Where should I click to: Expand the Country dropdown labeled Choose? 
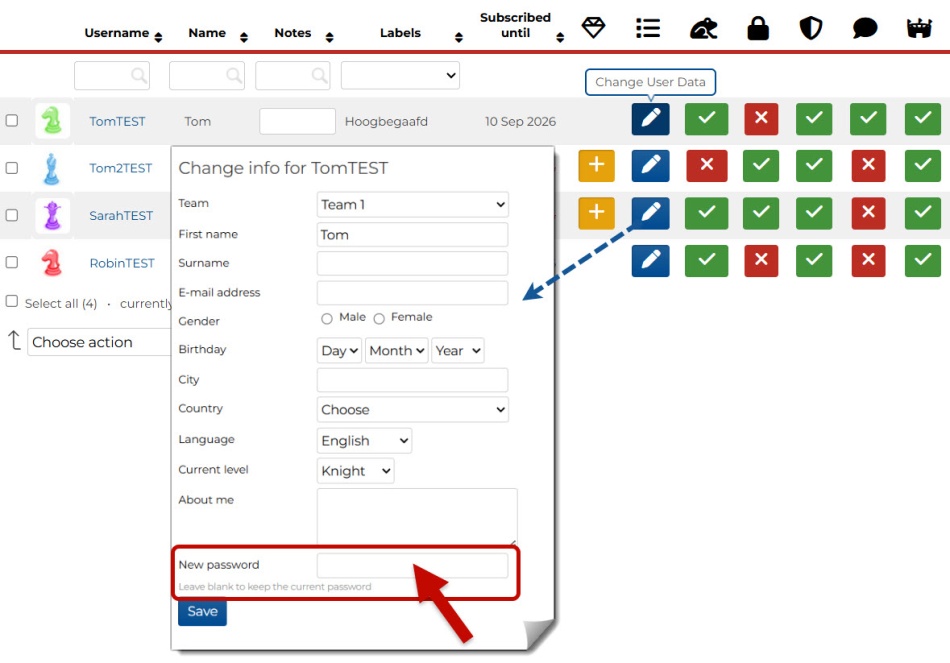pyautogui.click(x=412, y=410)
